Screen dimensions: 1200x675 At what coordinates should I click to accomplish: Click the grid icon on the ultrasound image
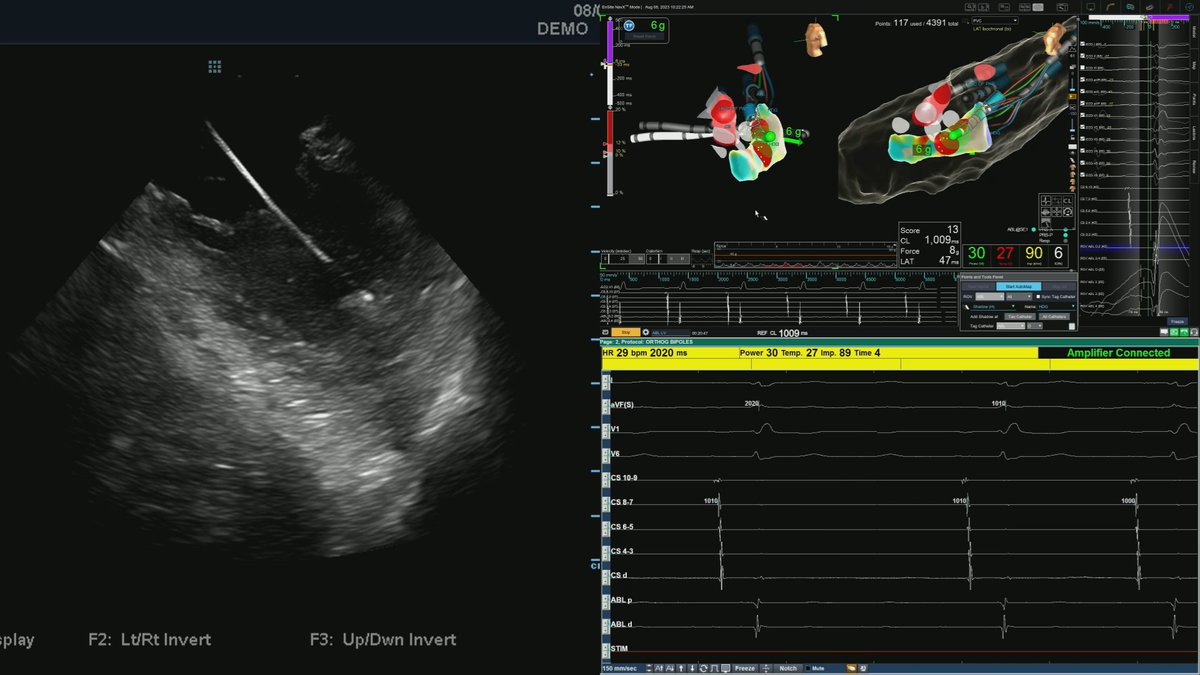coord(214,66)
